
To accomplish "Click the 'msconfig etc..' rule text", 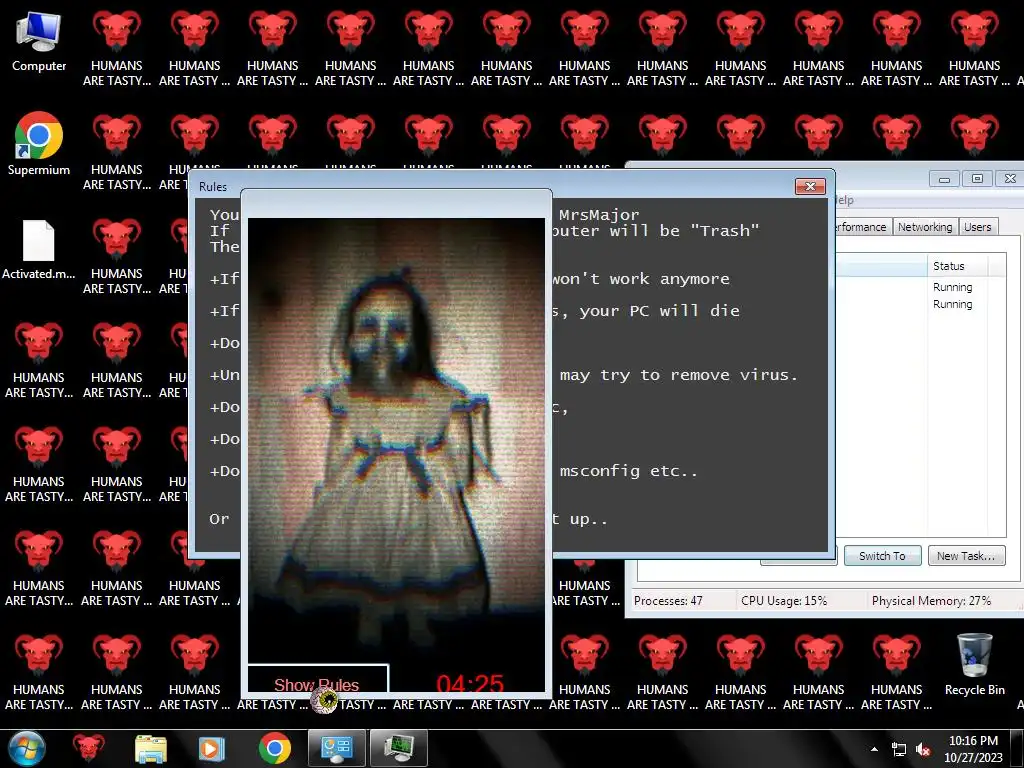I will (628, 471).
